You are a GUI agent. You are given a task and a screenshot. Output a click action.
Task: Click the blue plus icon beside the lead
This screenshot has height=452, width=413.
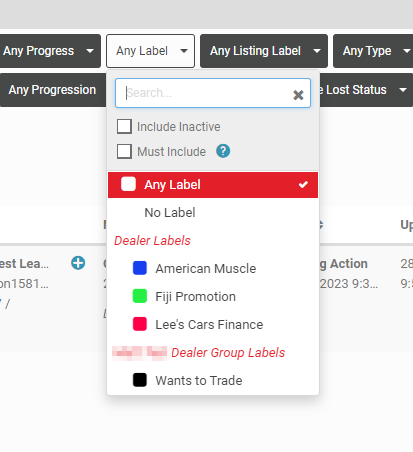(78, 263)
